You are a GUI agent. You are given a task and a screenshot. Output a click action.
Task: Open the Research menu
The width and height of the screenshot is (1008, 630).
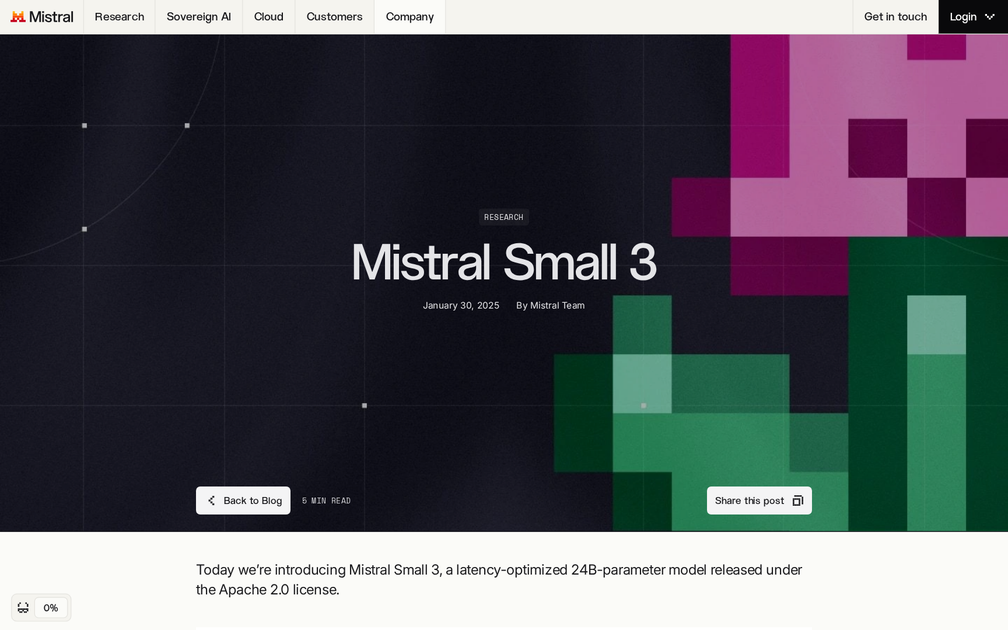[120, 17]
